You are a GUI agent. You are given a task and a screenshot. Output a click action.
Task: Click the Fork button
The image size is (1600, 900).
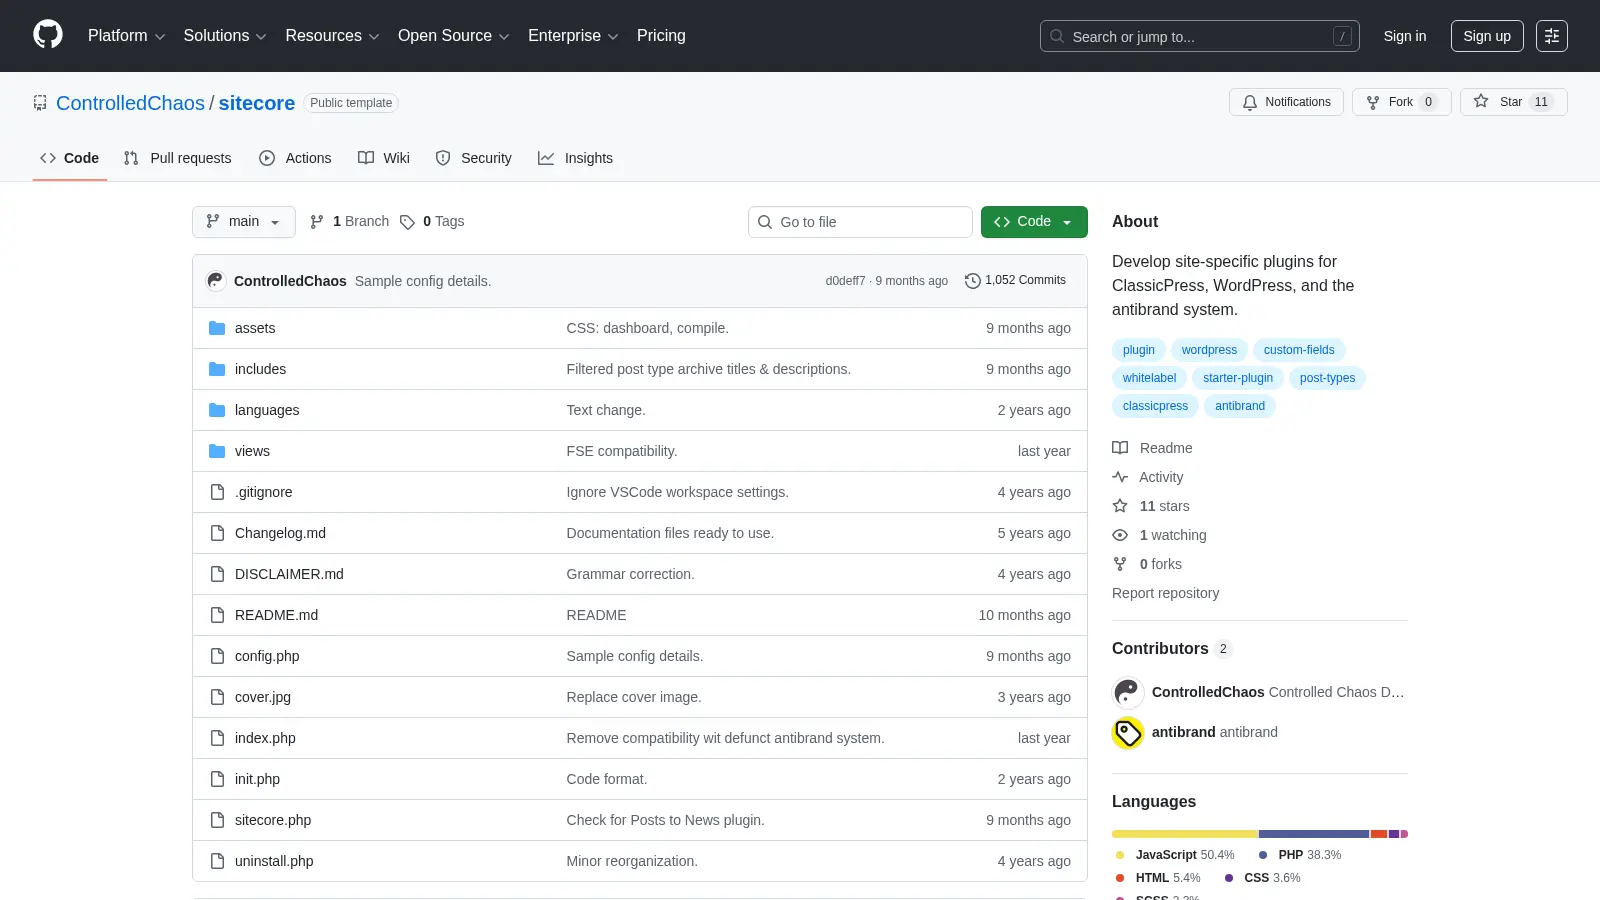(1401, 102)
